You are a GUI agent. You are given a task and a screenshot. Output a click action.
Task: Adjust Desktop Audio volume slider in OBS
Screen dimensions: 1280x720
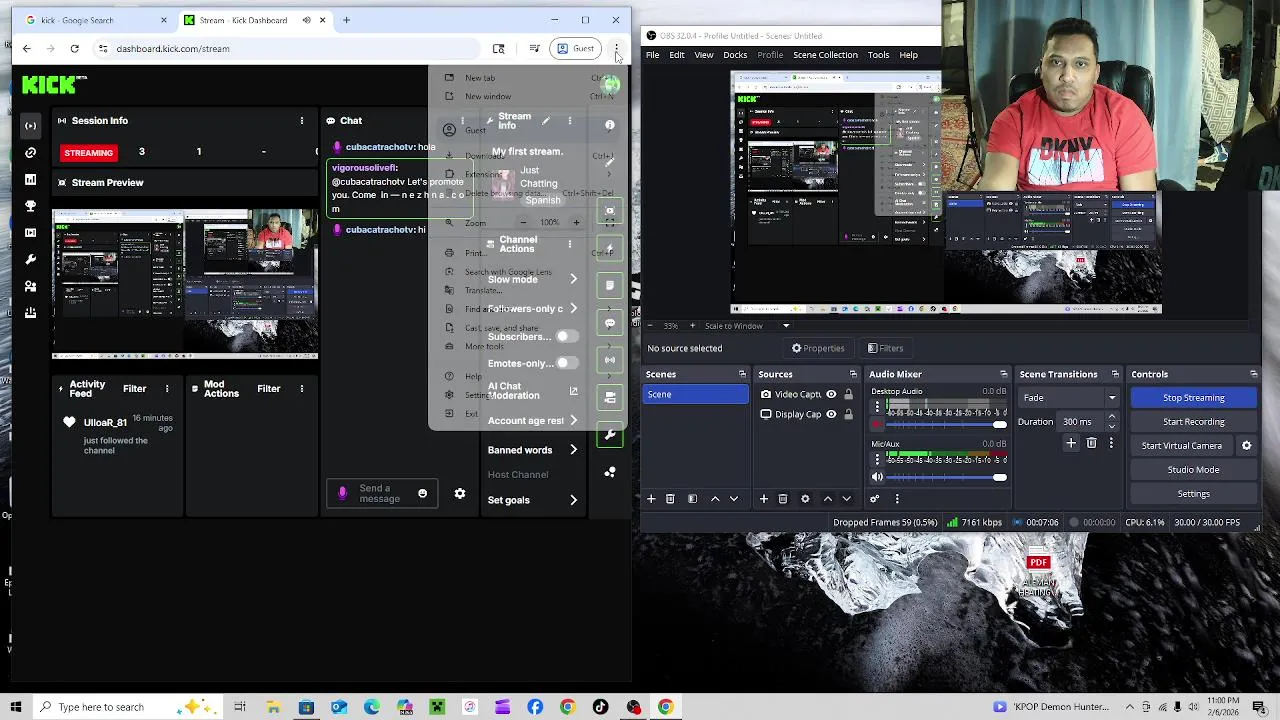click(x=947, y=424)
